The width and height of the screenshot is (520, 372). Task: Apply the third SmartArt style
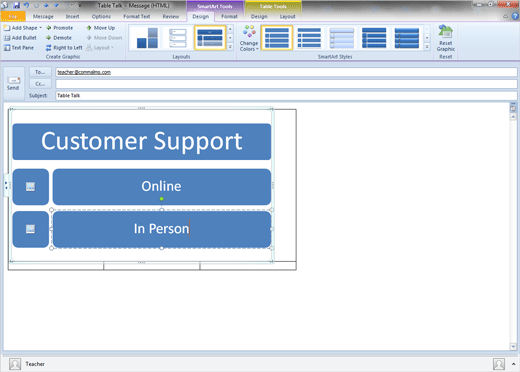click(342, 38)
